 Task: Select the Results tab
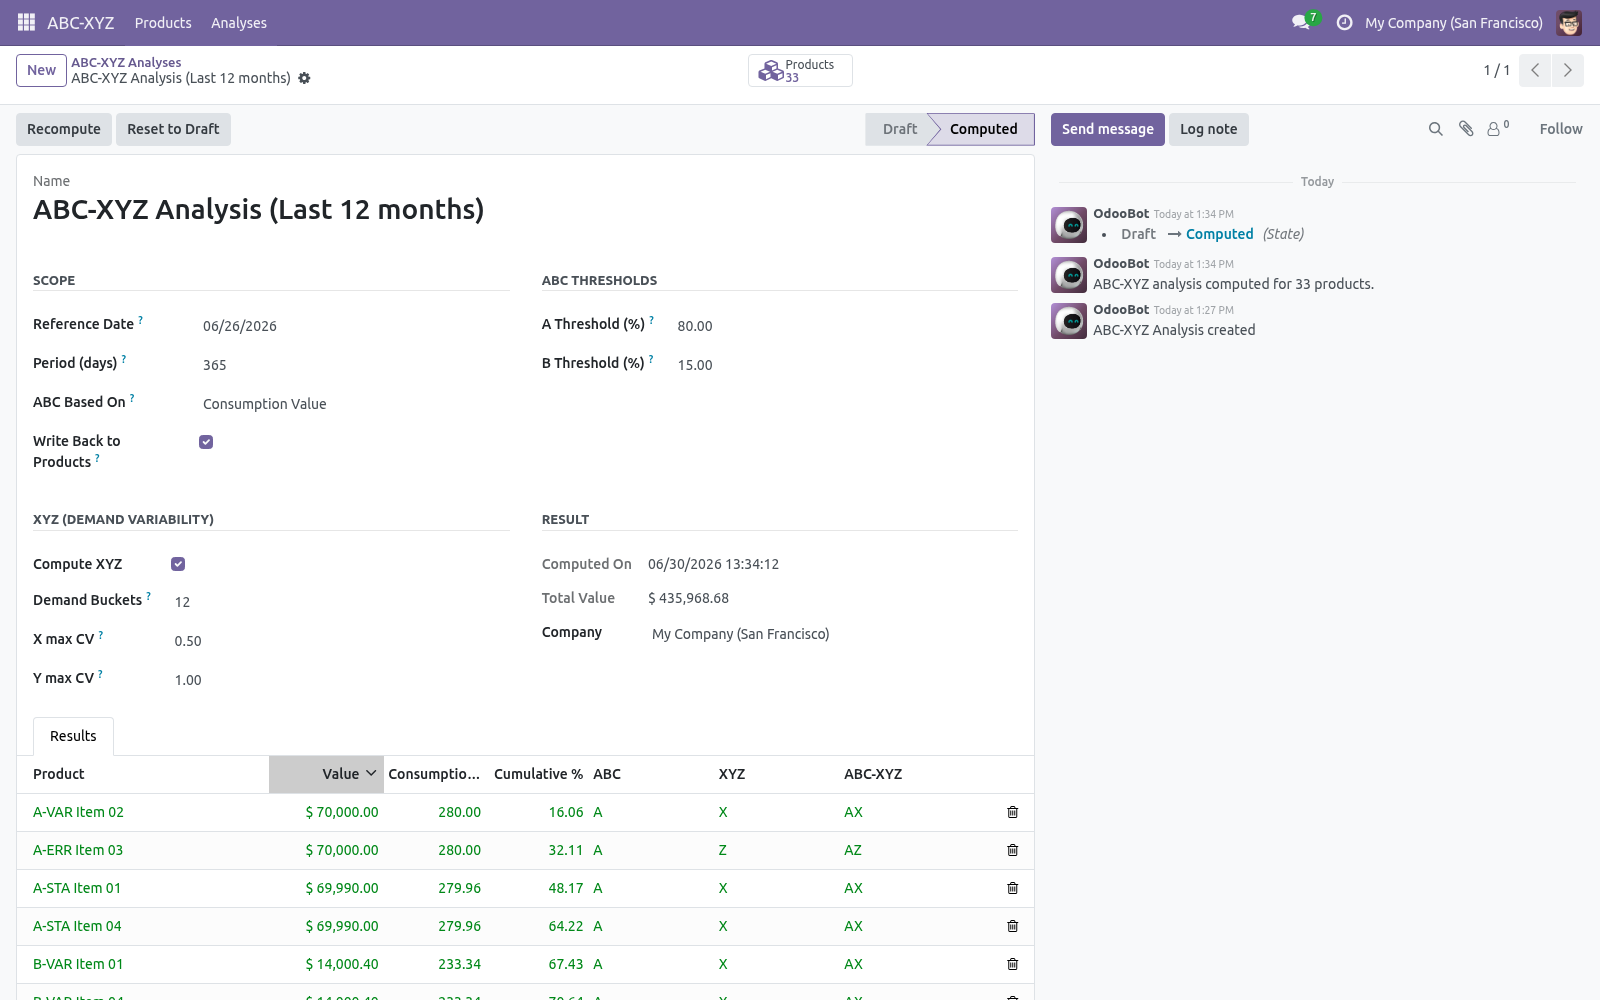point(73,736)
